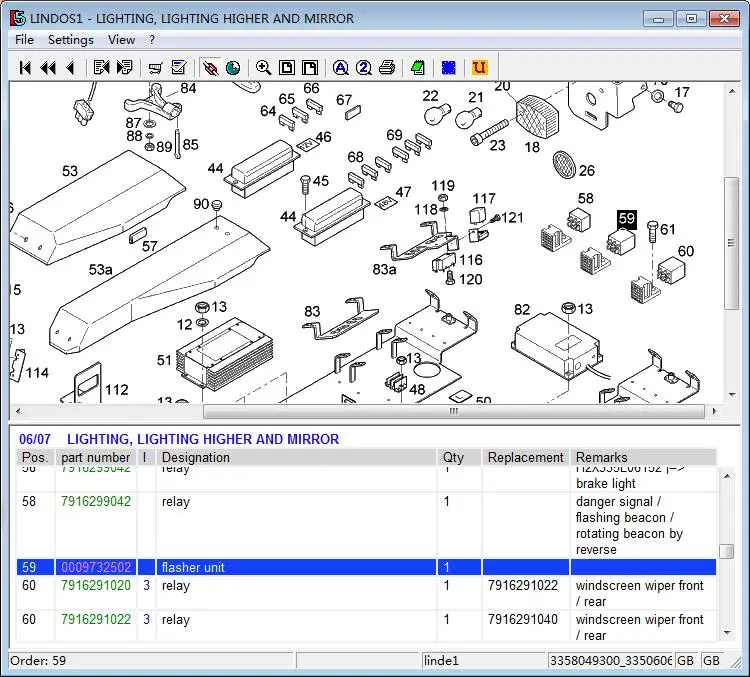Click the section title 'LIGHTING, LIGHTING HIGHER AND MIRROR'
This screenshot has width=750, height=677.
tap(203, 439)
